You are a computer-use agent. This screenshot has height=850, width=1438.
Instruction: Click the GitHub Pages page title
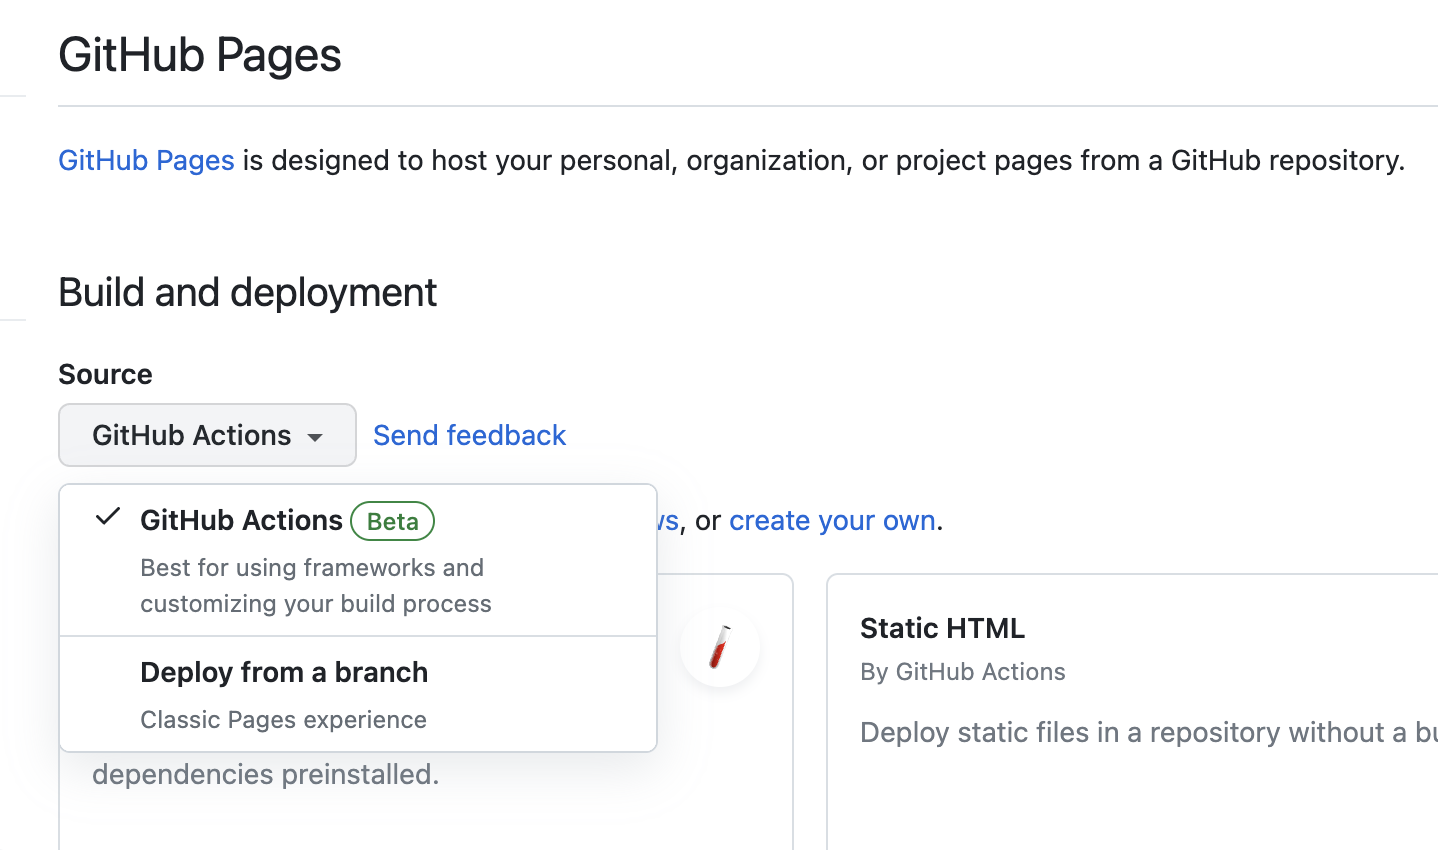click(200, 55)
